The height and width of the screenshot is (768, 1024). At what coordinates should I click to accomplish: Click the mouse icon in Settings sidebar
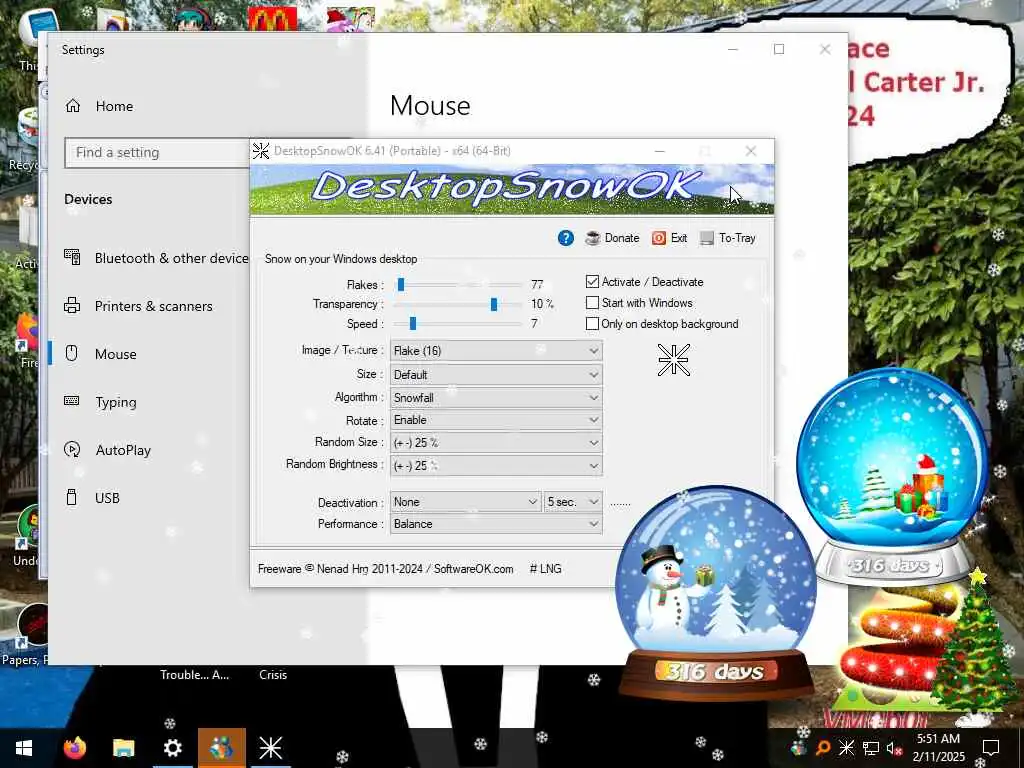click(72, 353)
